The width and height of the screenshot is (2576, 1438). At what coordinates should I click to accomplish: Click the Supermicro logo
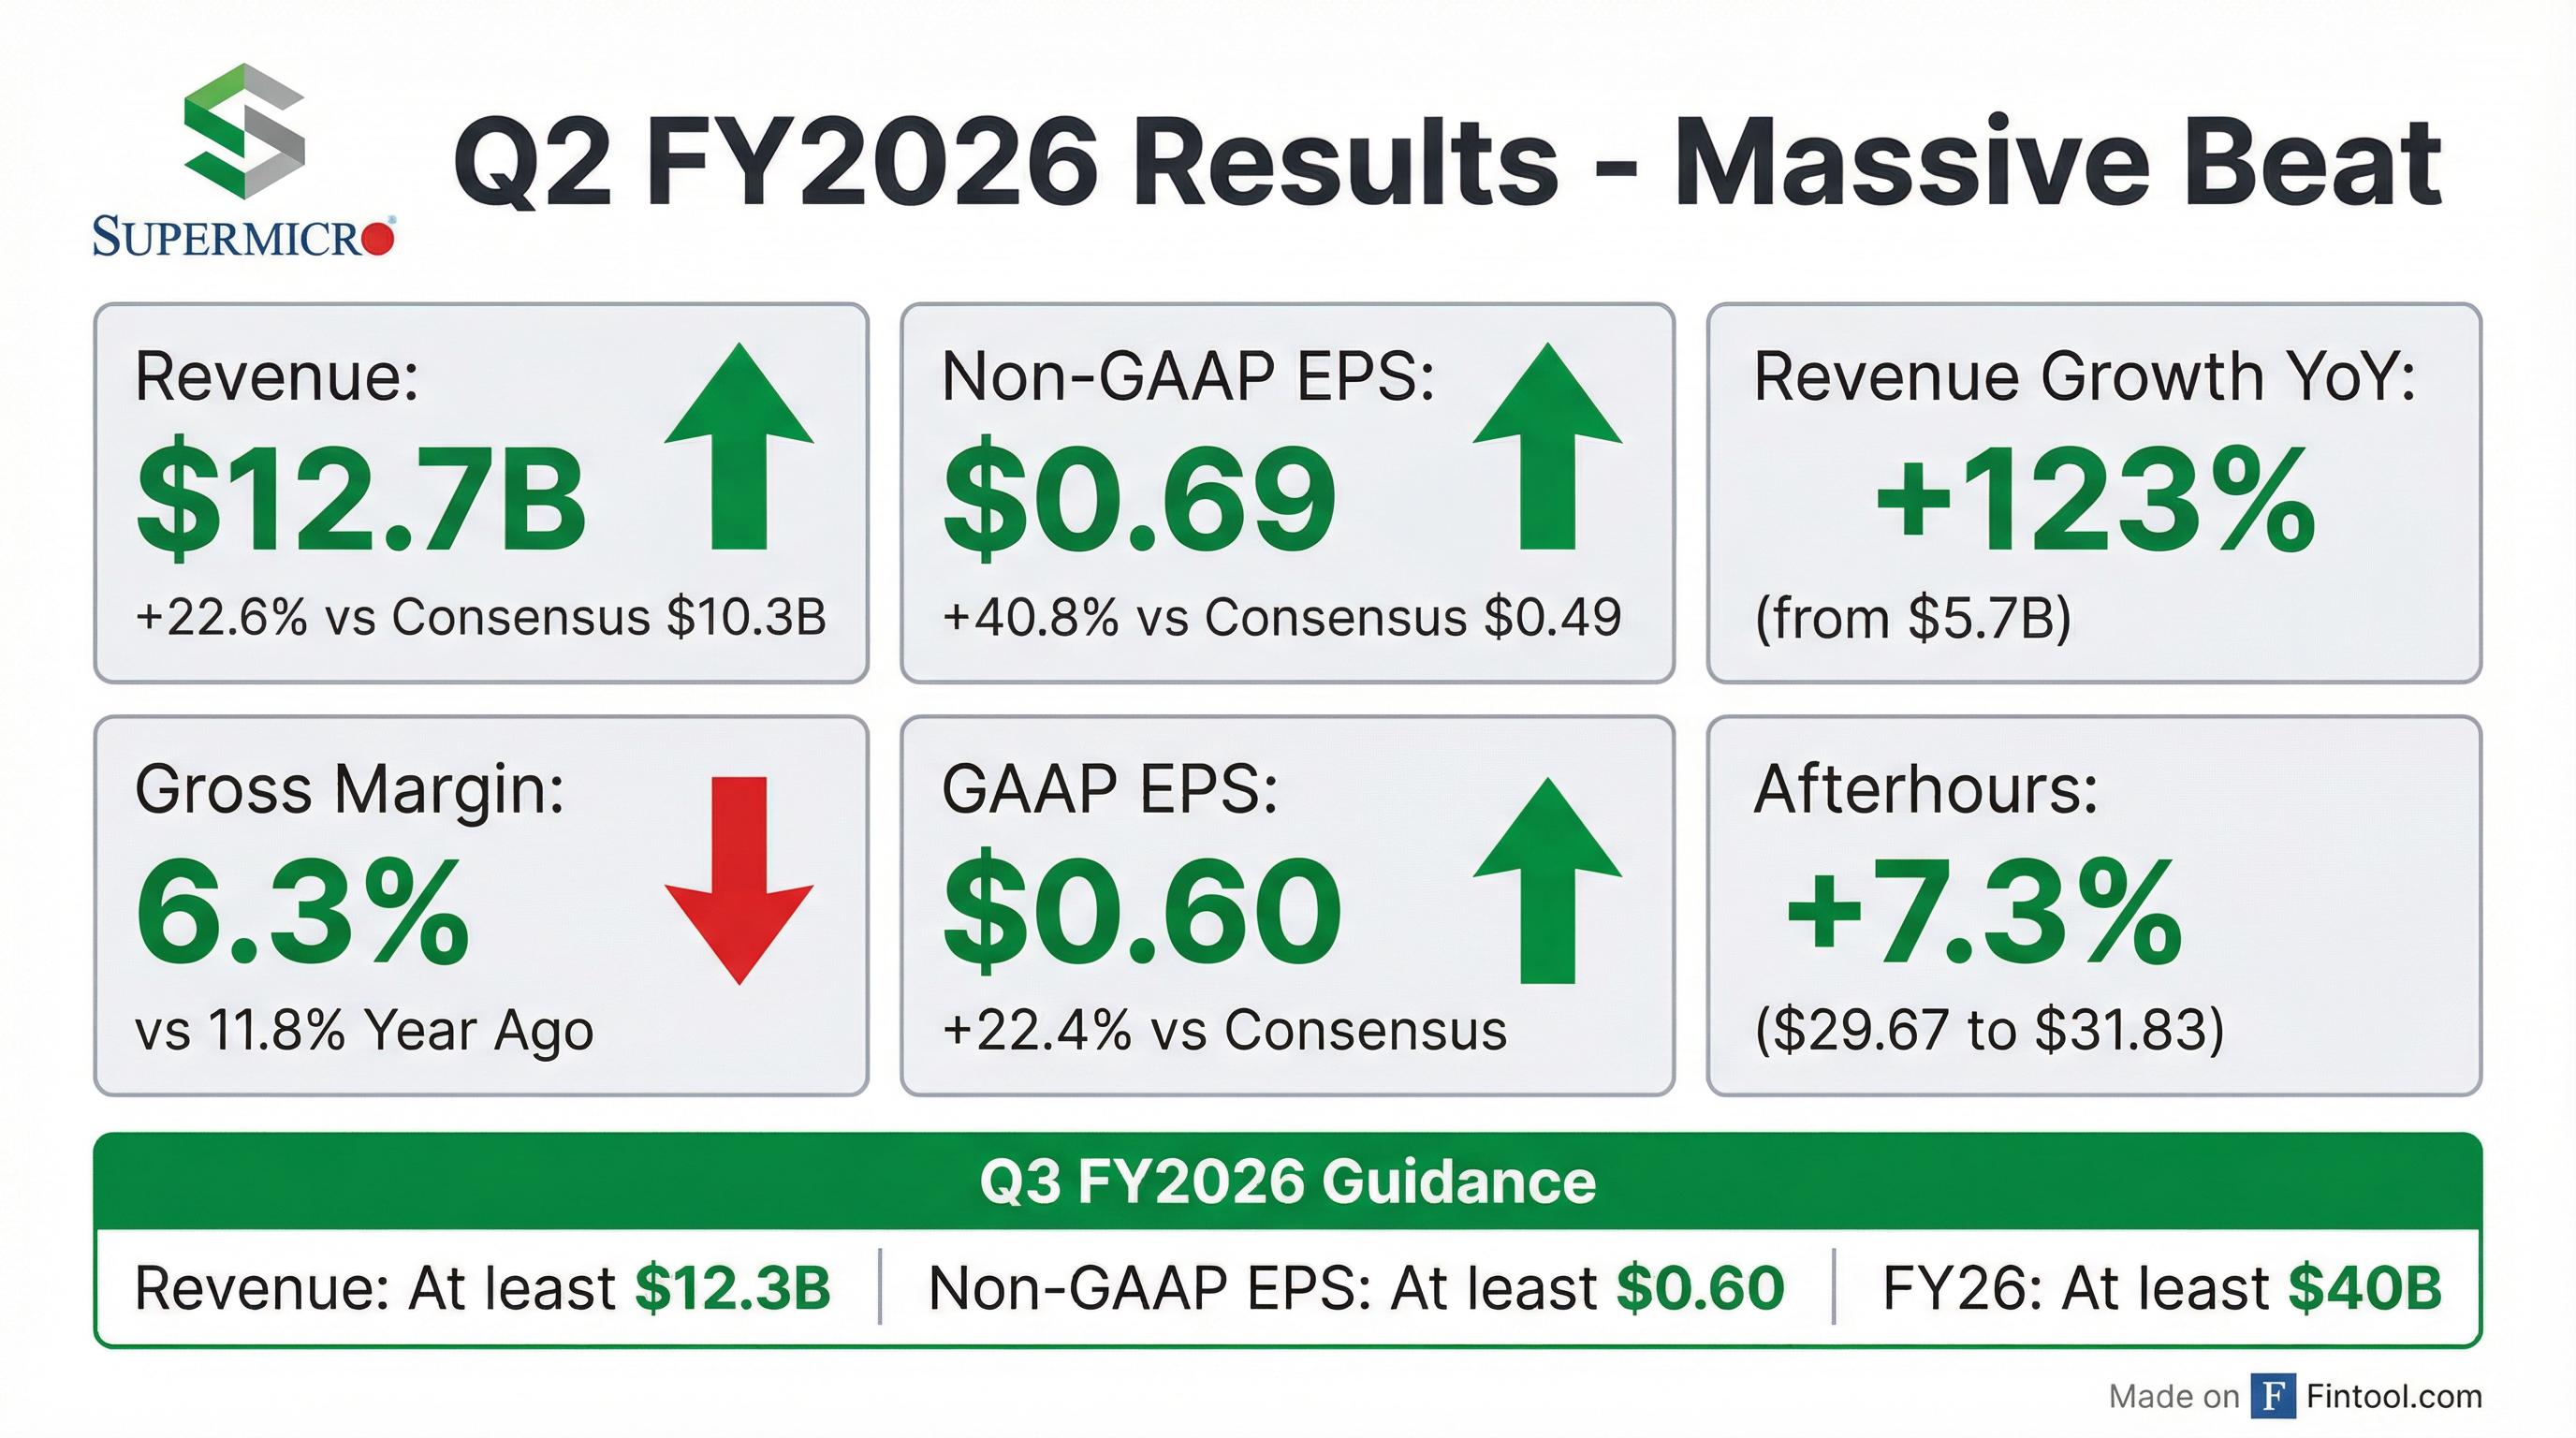click(x=244, y=160)
